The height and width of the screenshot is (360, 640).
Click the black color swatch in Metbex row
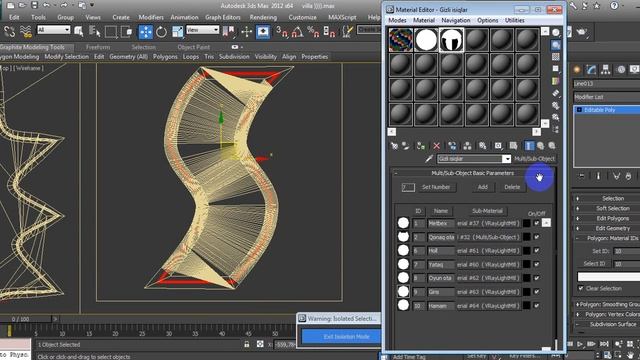(x=527, y=223)
